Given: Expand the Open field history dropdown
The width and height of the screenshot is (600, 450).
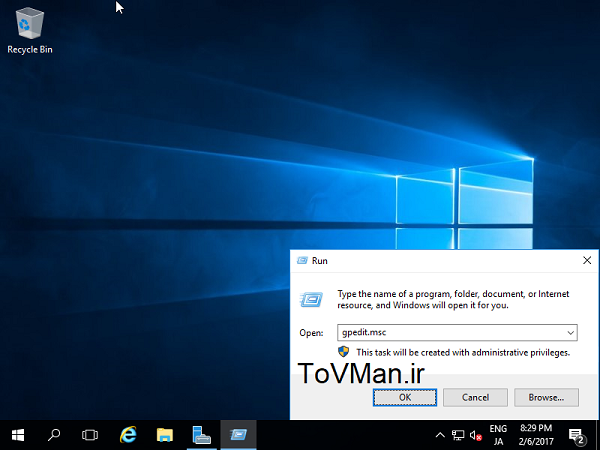Looking at the screenshot, I should pos(571,333).
